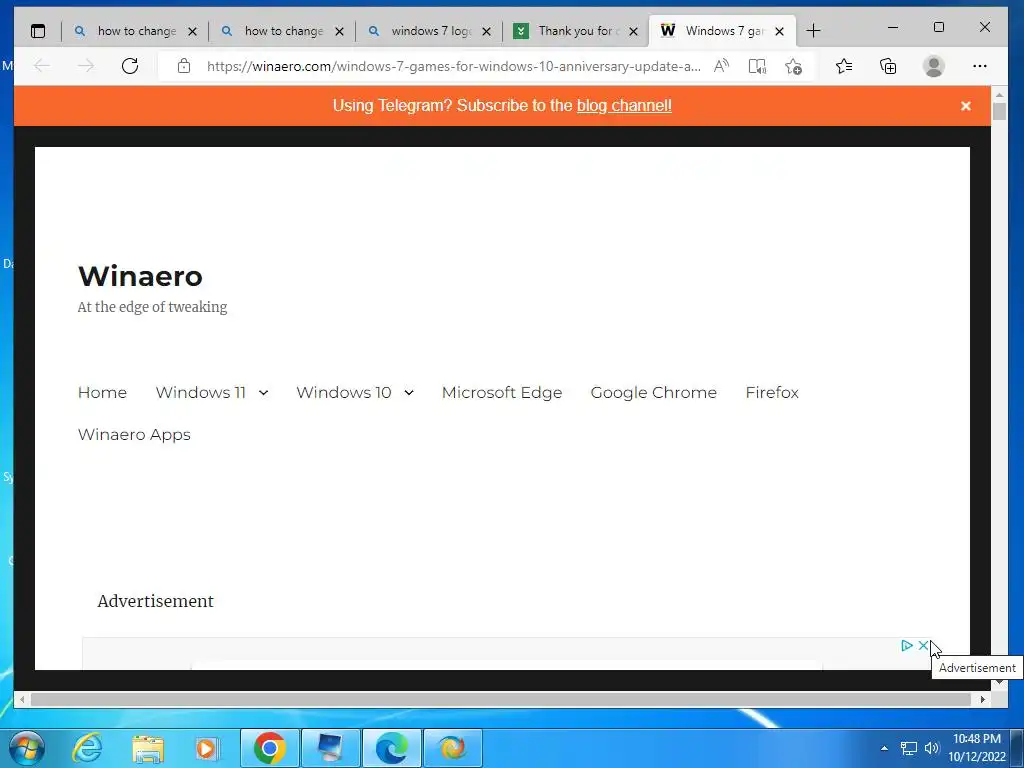
Task: Add this page to favorites star
Action: [793, 66]
